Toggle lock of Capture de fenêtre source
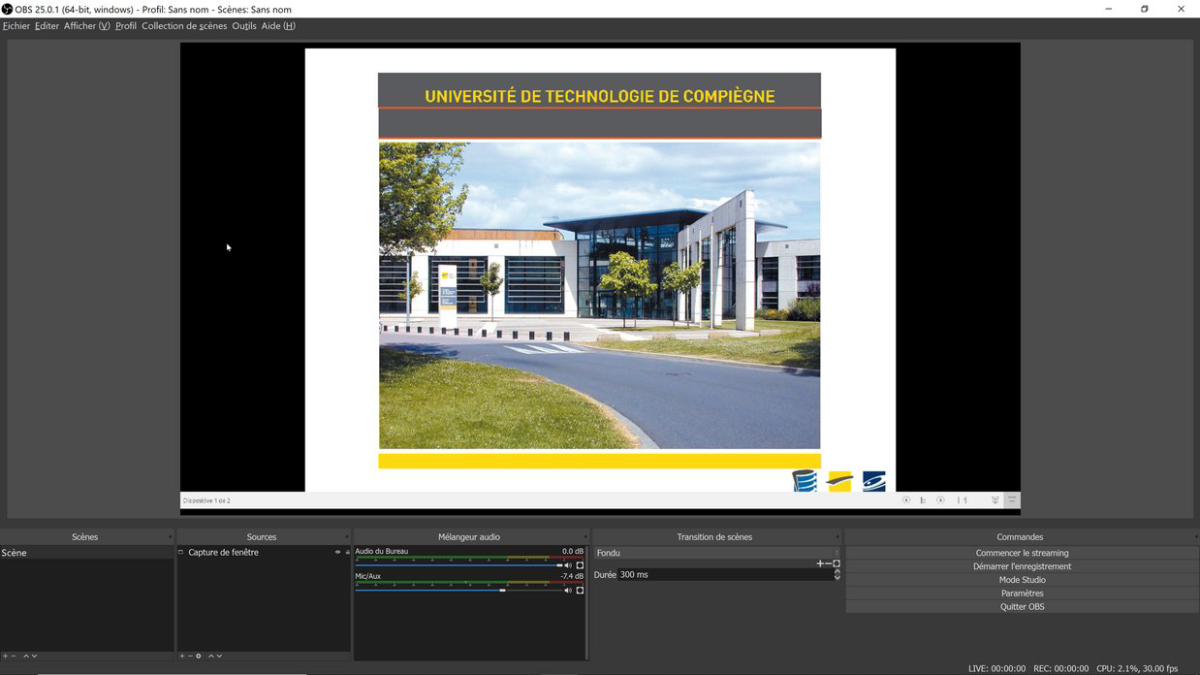The width and height of the screenshot is (1200, 675). [347, 552]
